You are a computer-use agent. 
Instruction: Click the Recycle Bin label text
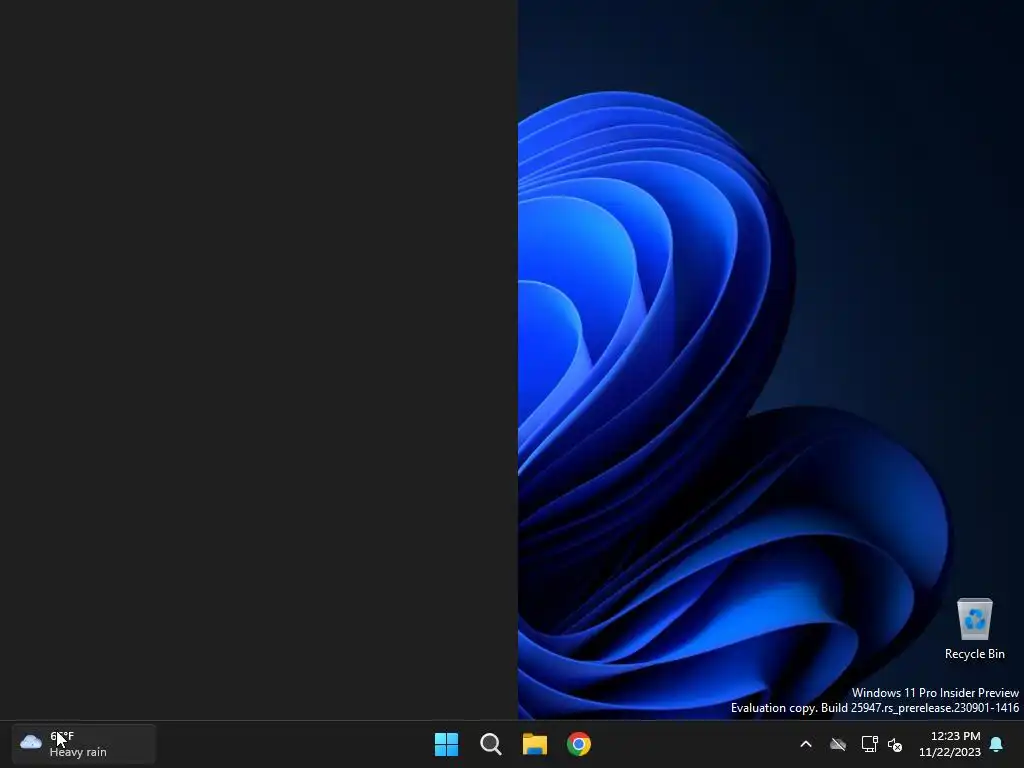[x=974, y=654]
